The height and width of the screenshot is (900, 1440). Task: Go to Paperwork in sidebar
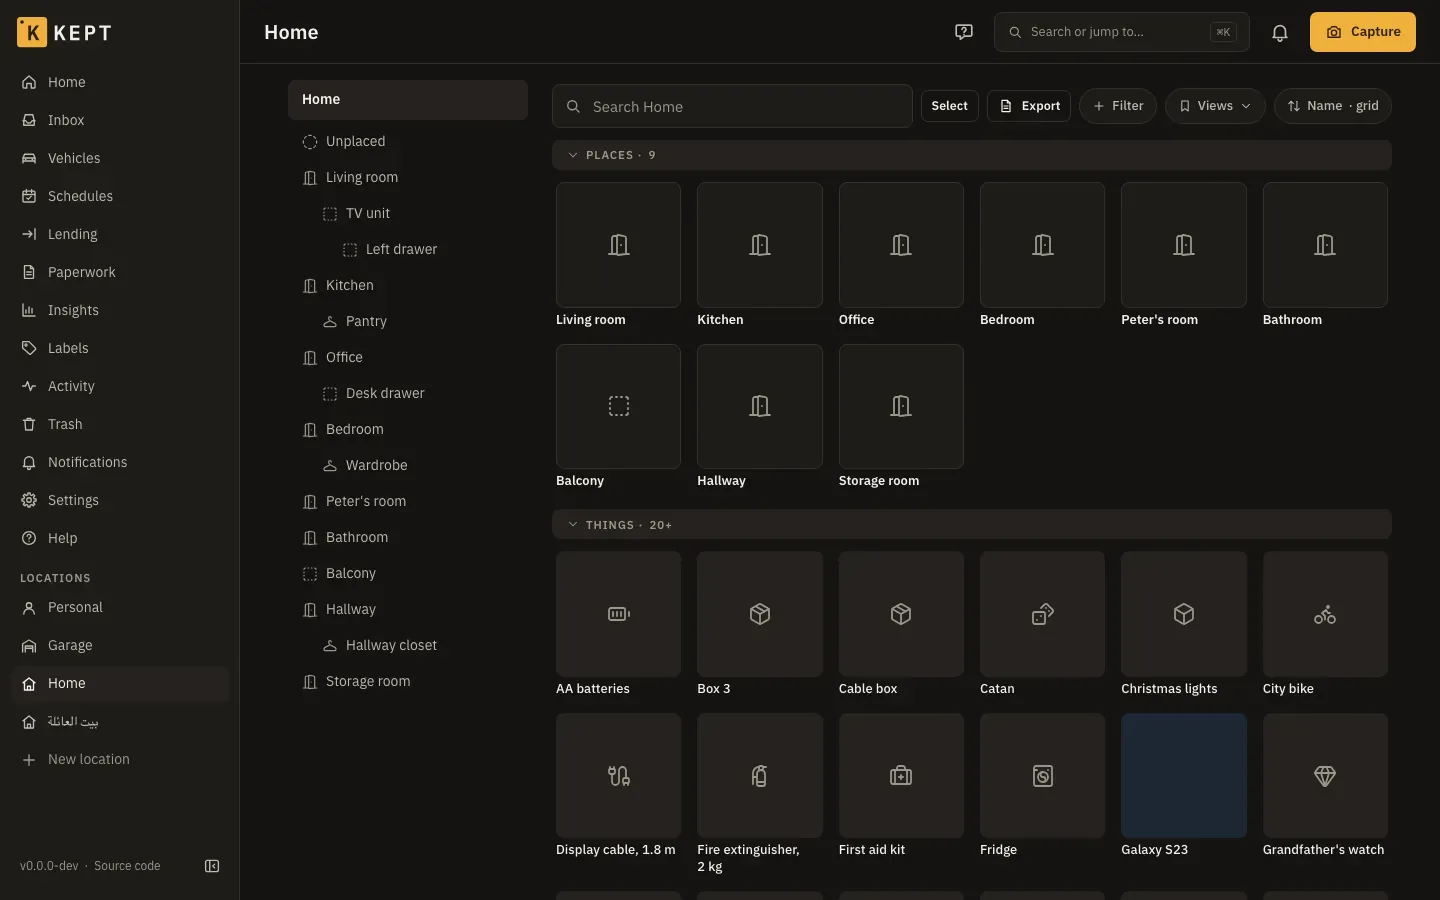tap(120, 272)
